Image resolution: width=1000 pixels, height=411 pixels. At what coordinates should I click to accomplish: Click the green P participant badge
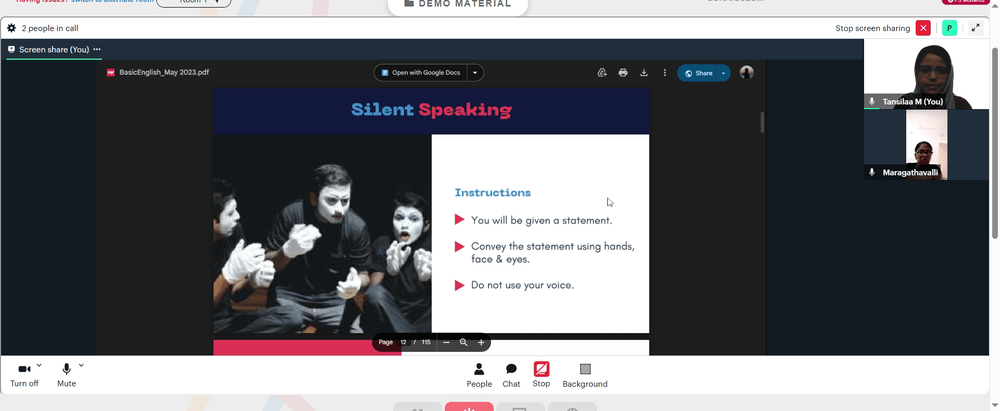click(950, 28)
